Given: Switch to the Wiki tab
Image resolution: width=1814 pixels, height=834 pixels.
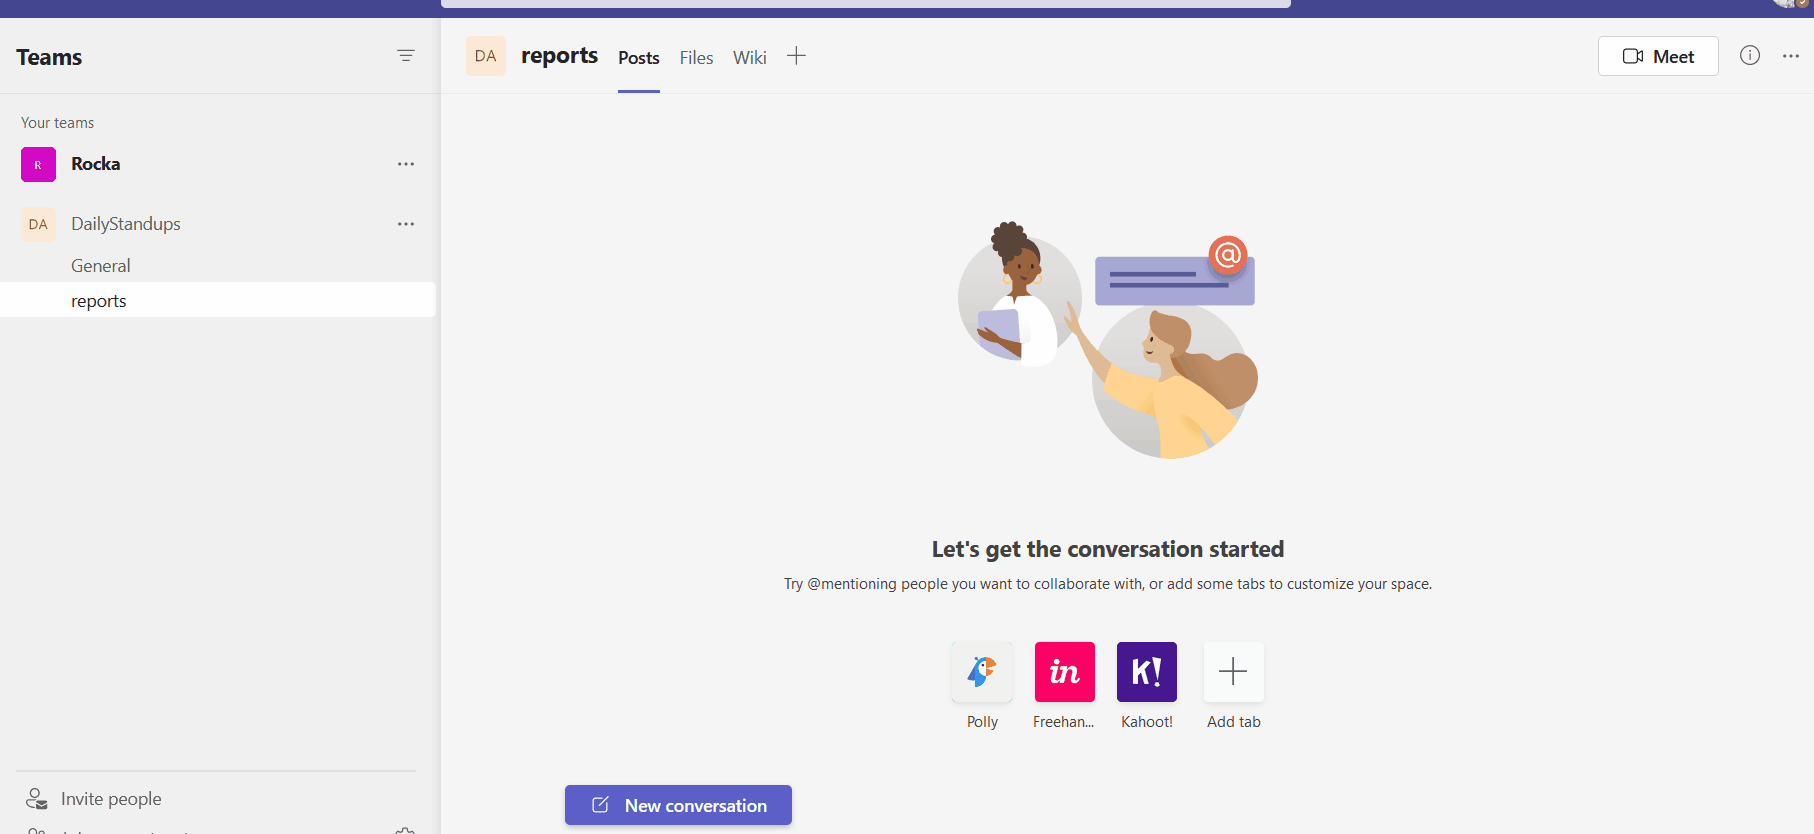Looking at the screenshot, I should (x=749, y=58).
